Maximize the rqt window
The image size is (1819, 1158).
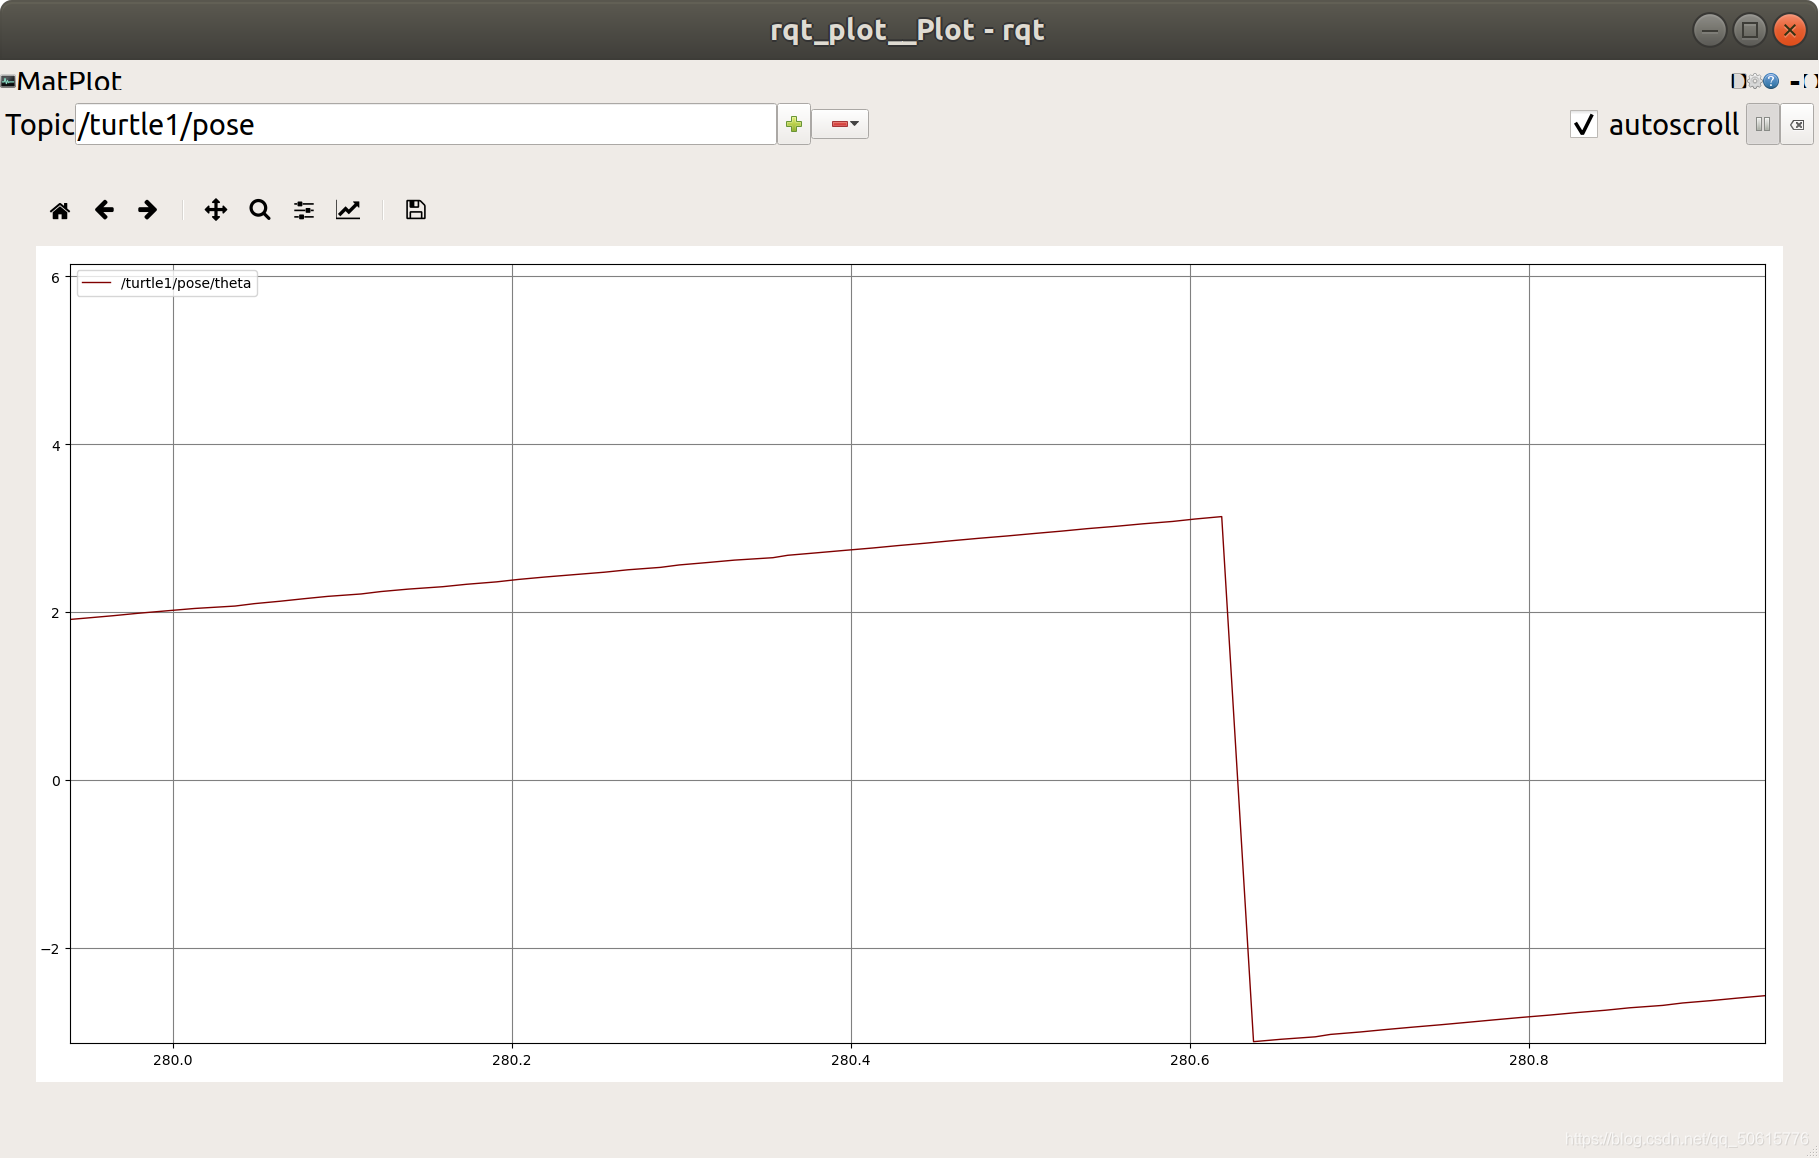pos(1749,30)
